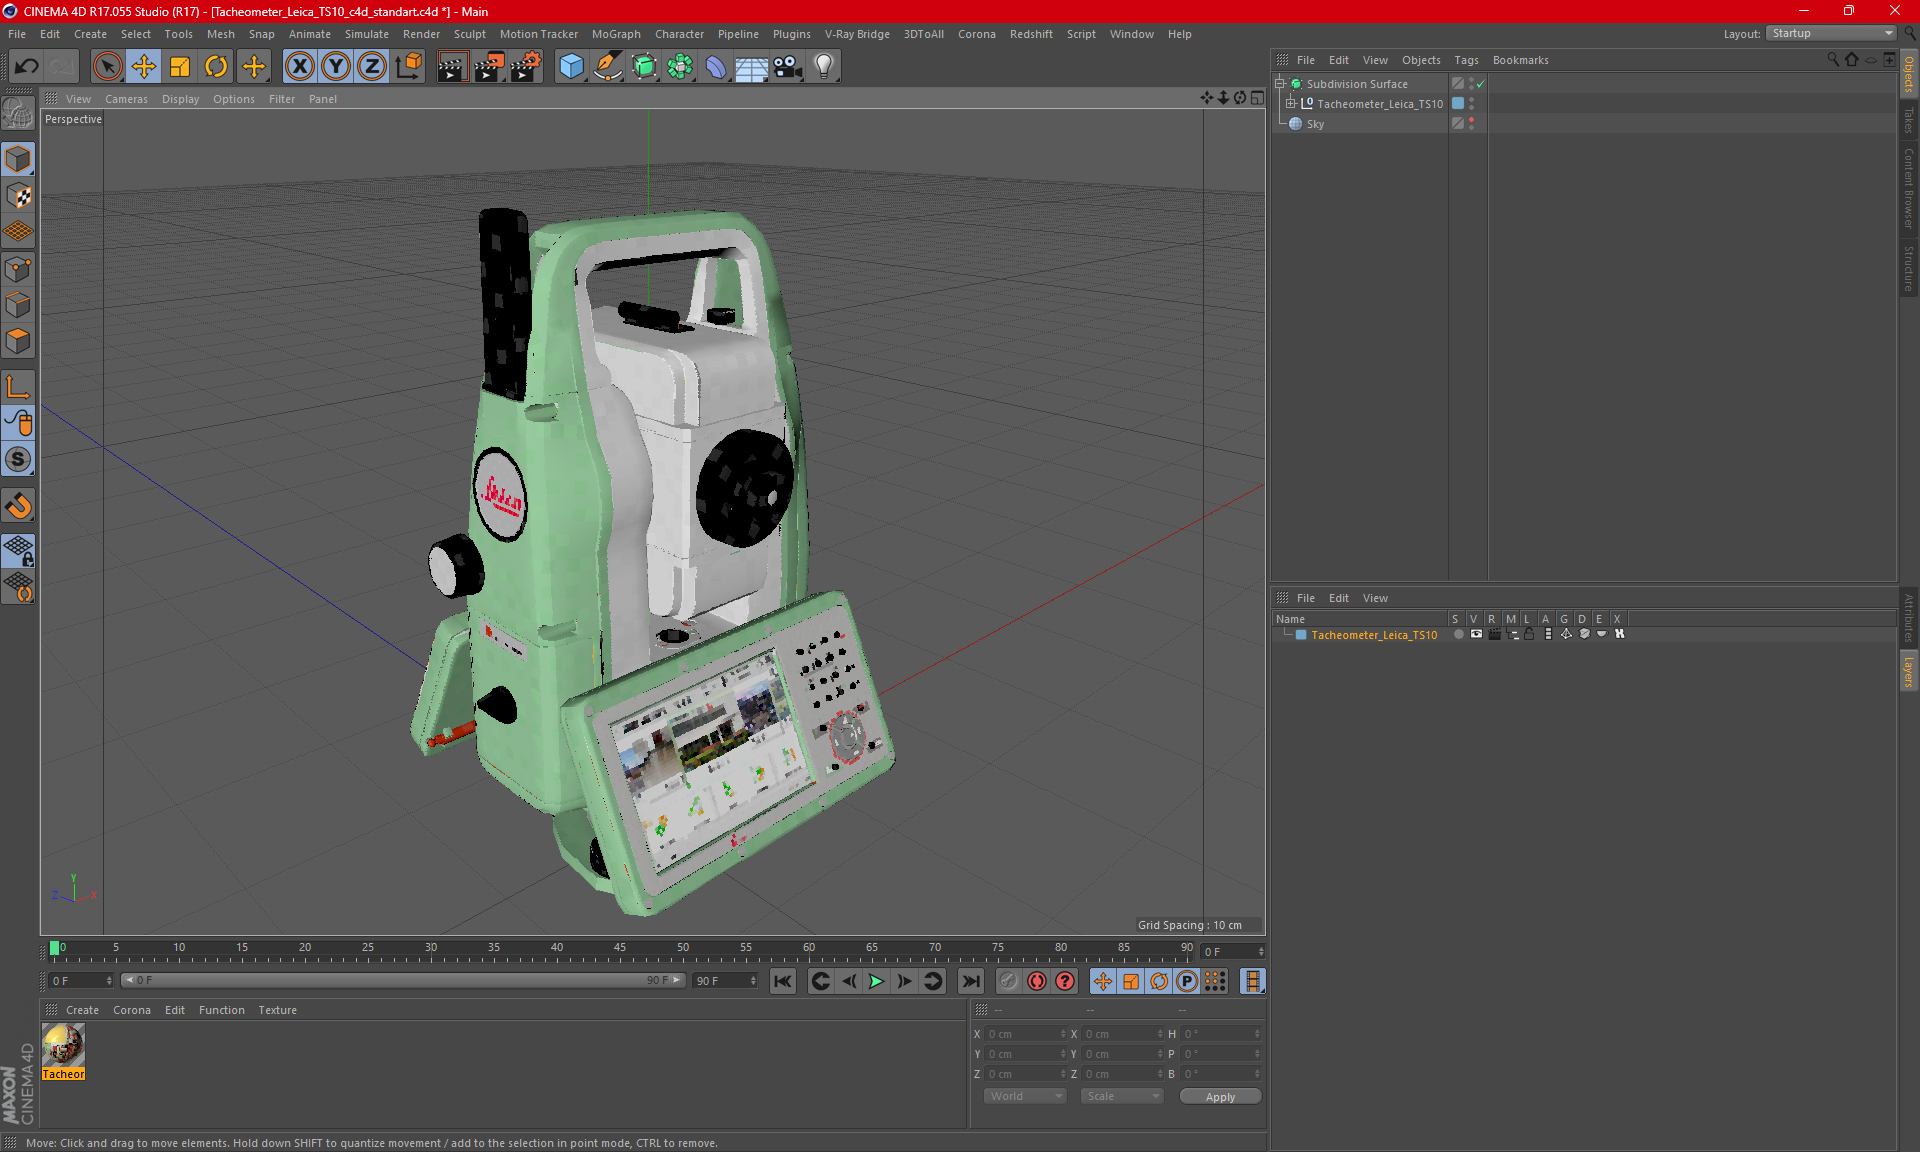This screenshot has width=1920, height=1152.
Task: Toggle X-axis lock
Action: point(299,67)
